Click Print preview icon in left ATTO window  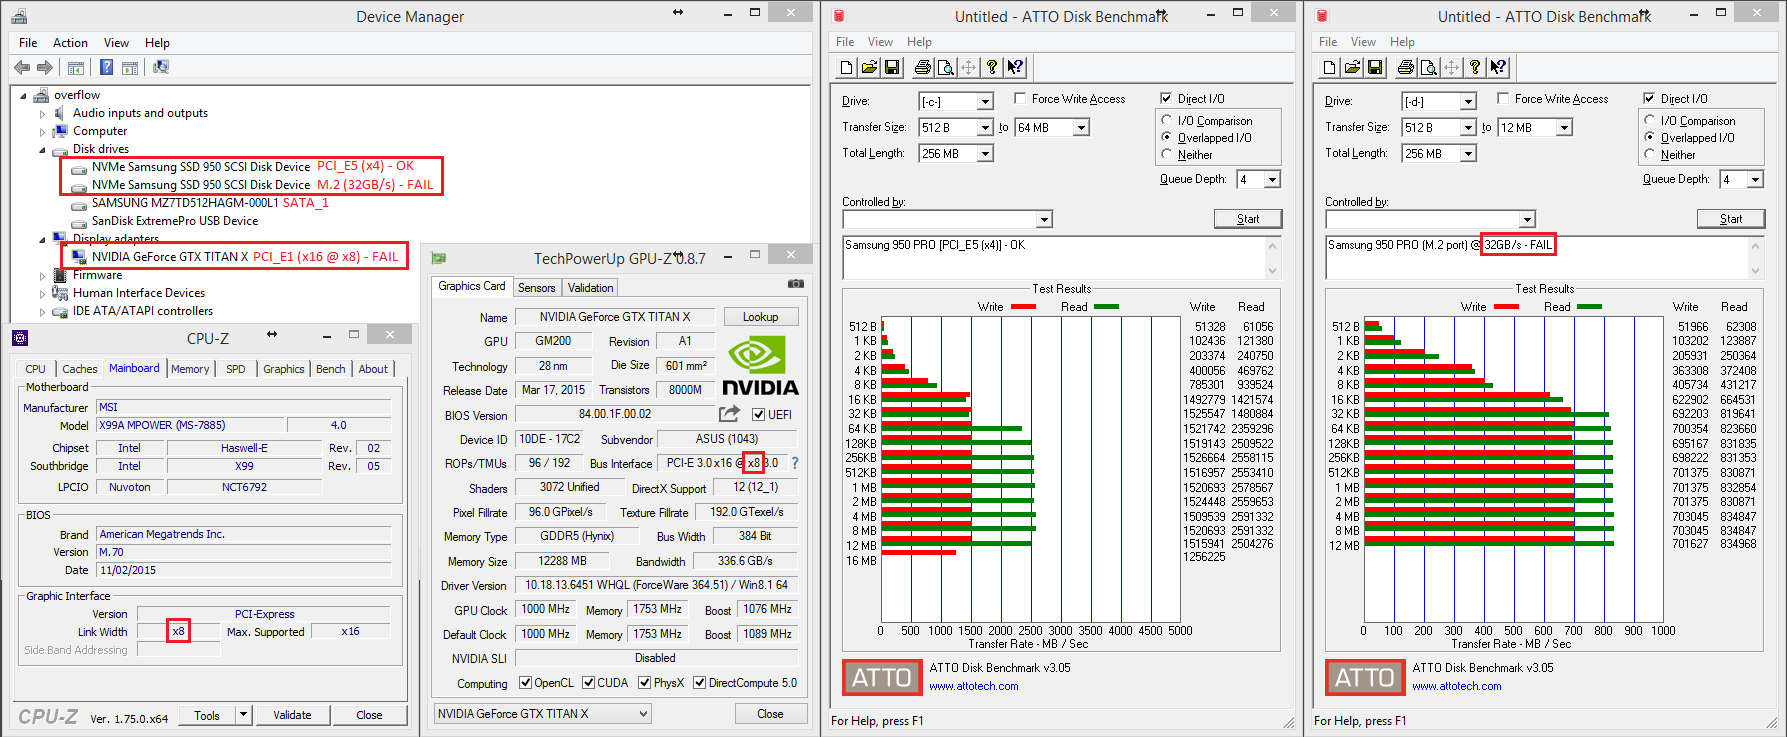coord(945,67)
